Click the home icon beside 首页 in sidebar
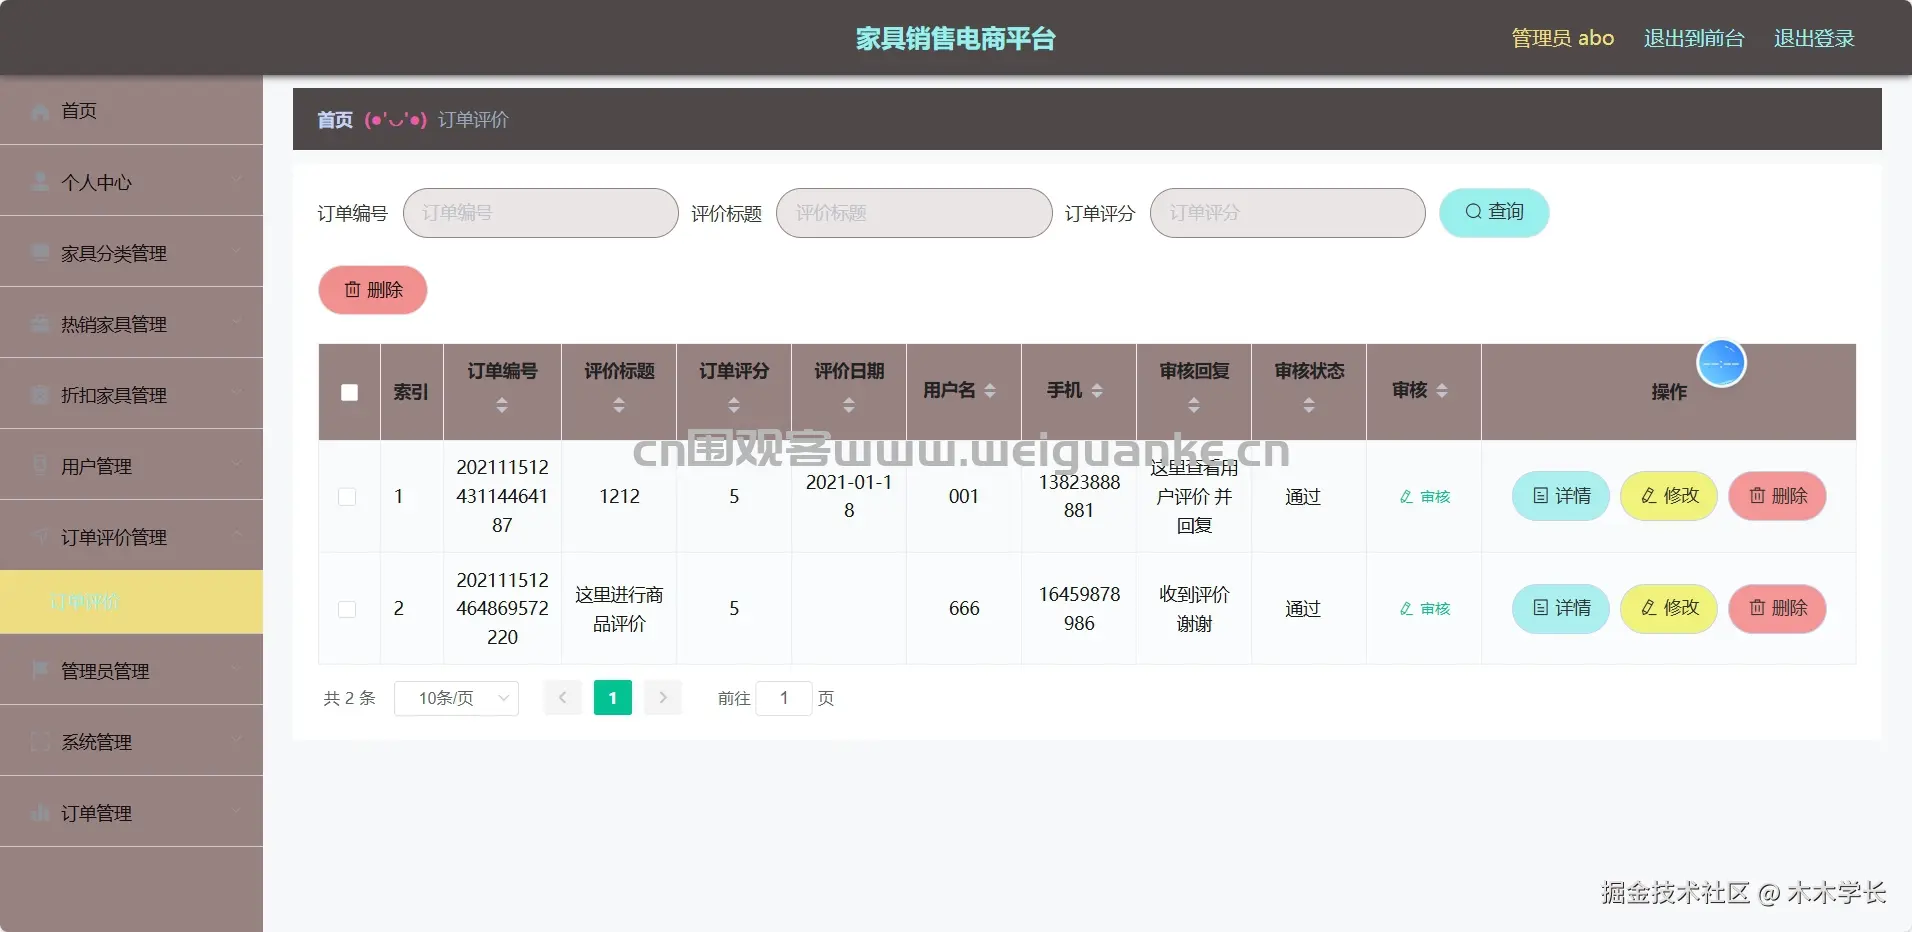The image size is (1912, 932). click(40, 111)
